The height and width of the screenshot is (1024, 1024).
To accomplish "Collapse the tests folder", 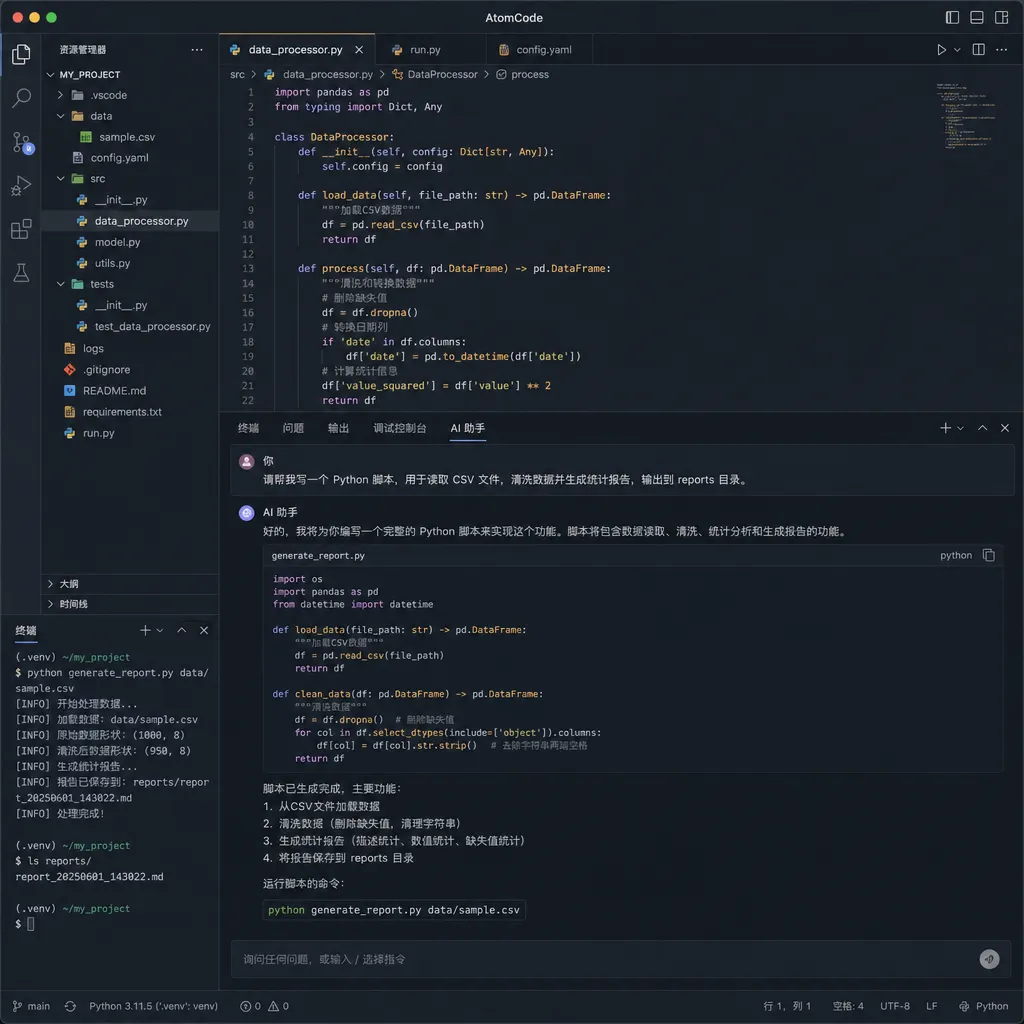I will point(60,284).
